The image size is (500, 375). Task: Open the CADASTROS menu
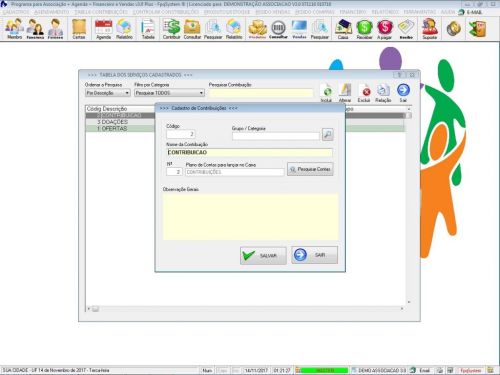click(x=16, y=12)
